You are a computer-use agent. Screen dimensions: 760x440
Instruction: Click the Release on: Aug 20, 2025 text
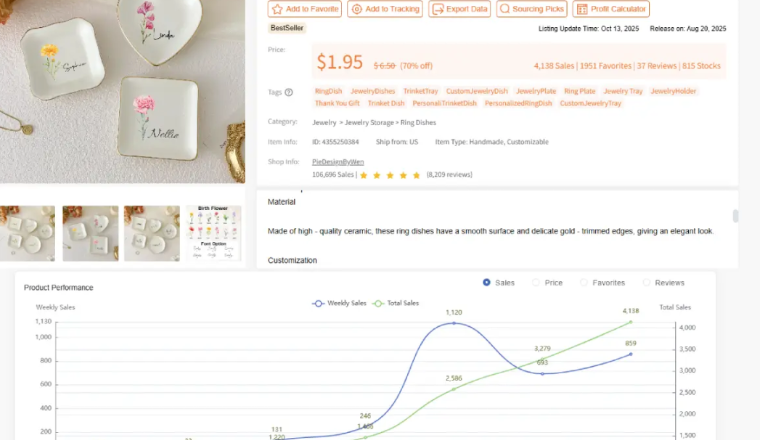click(688, 29)
